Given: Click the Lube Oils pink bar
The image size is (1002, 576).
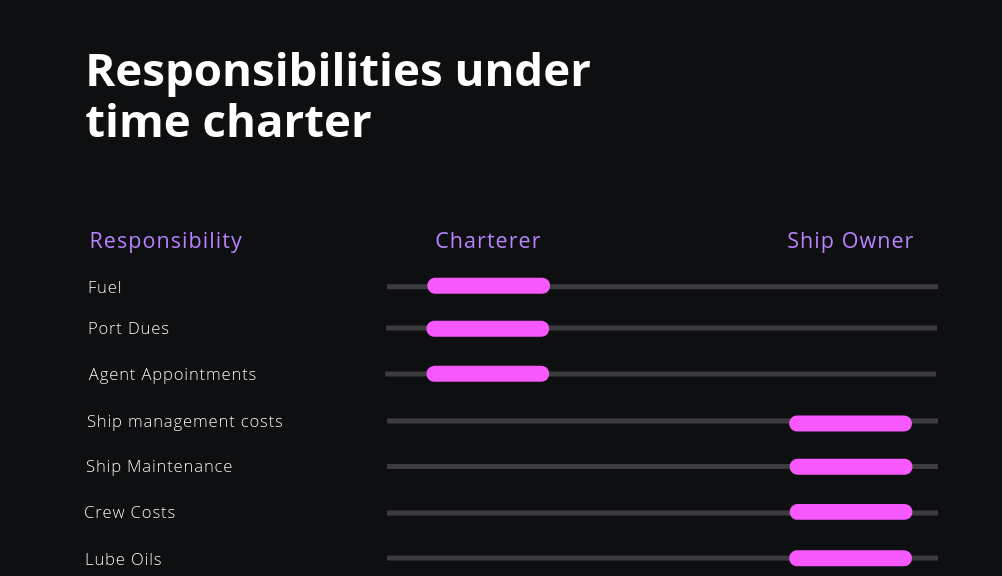Looking at the screenshot, I should pyautogui.click(x=851, y=558).
